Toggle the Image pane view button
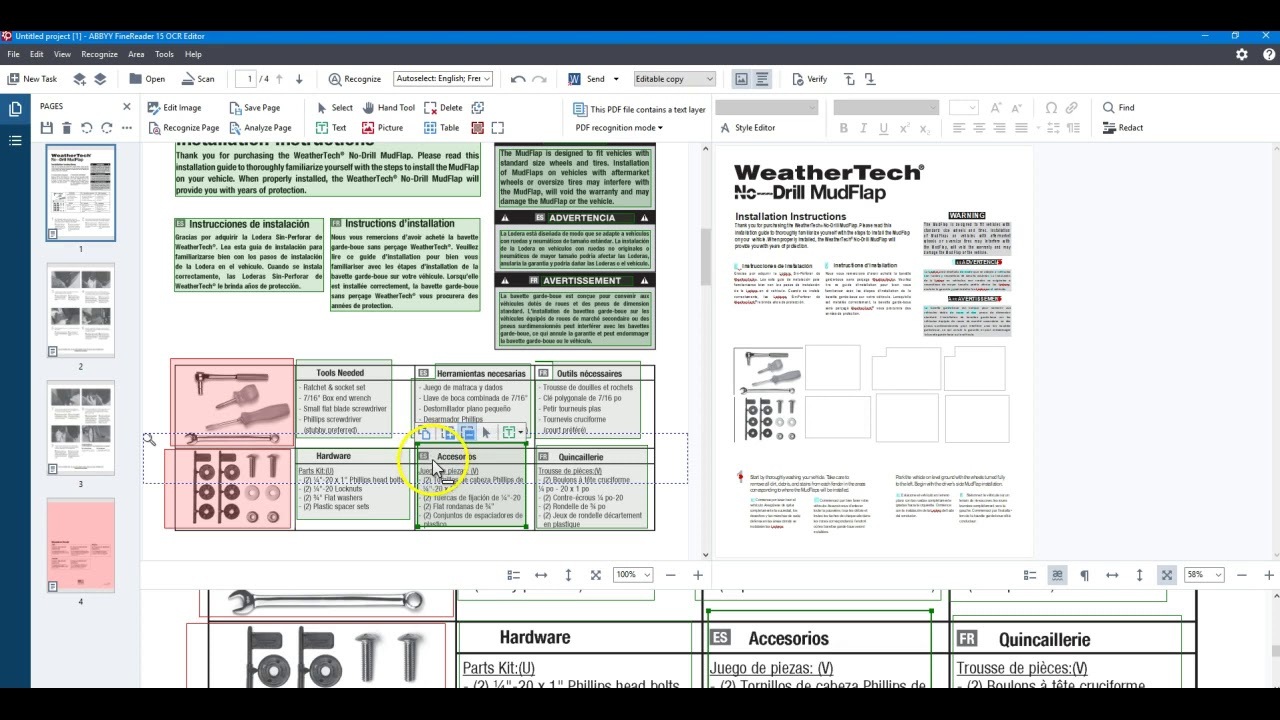The width and height of the screenshot is (1280, 720). [x=741, y=79]
